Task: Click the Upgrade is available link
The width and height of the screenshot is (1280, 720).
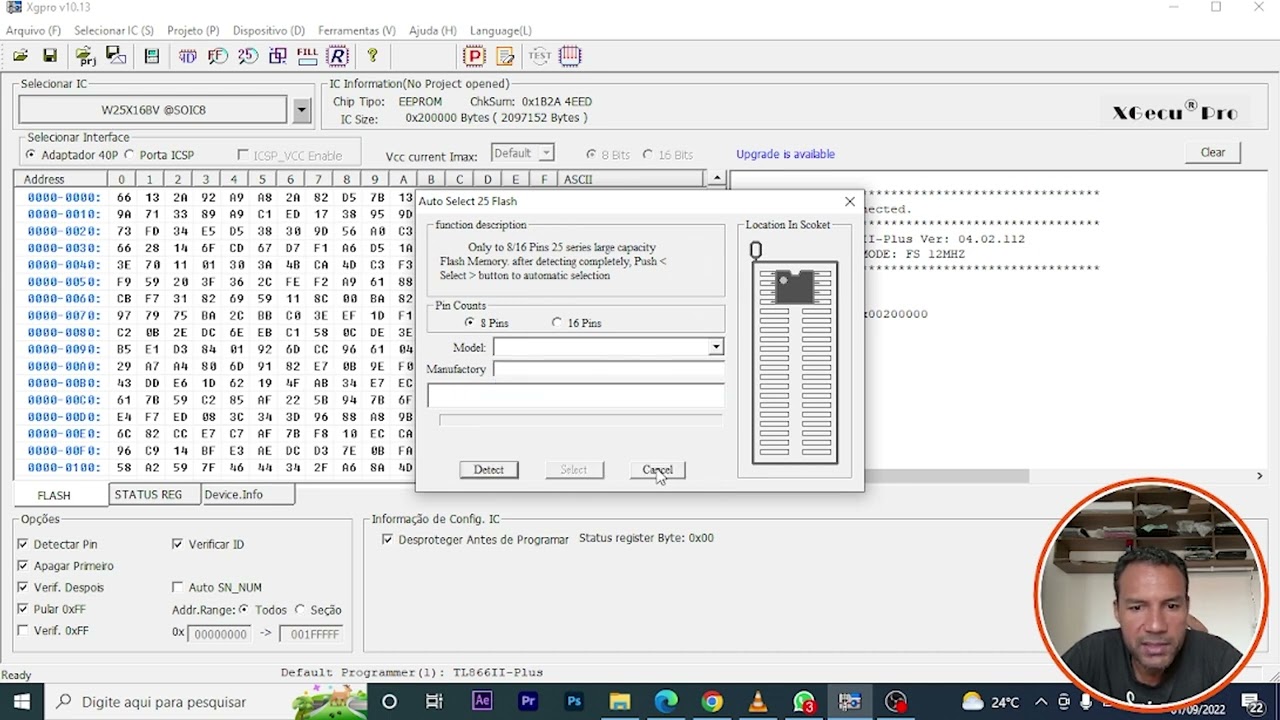Action: pos(785,154)
